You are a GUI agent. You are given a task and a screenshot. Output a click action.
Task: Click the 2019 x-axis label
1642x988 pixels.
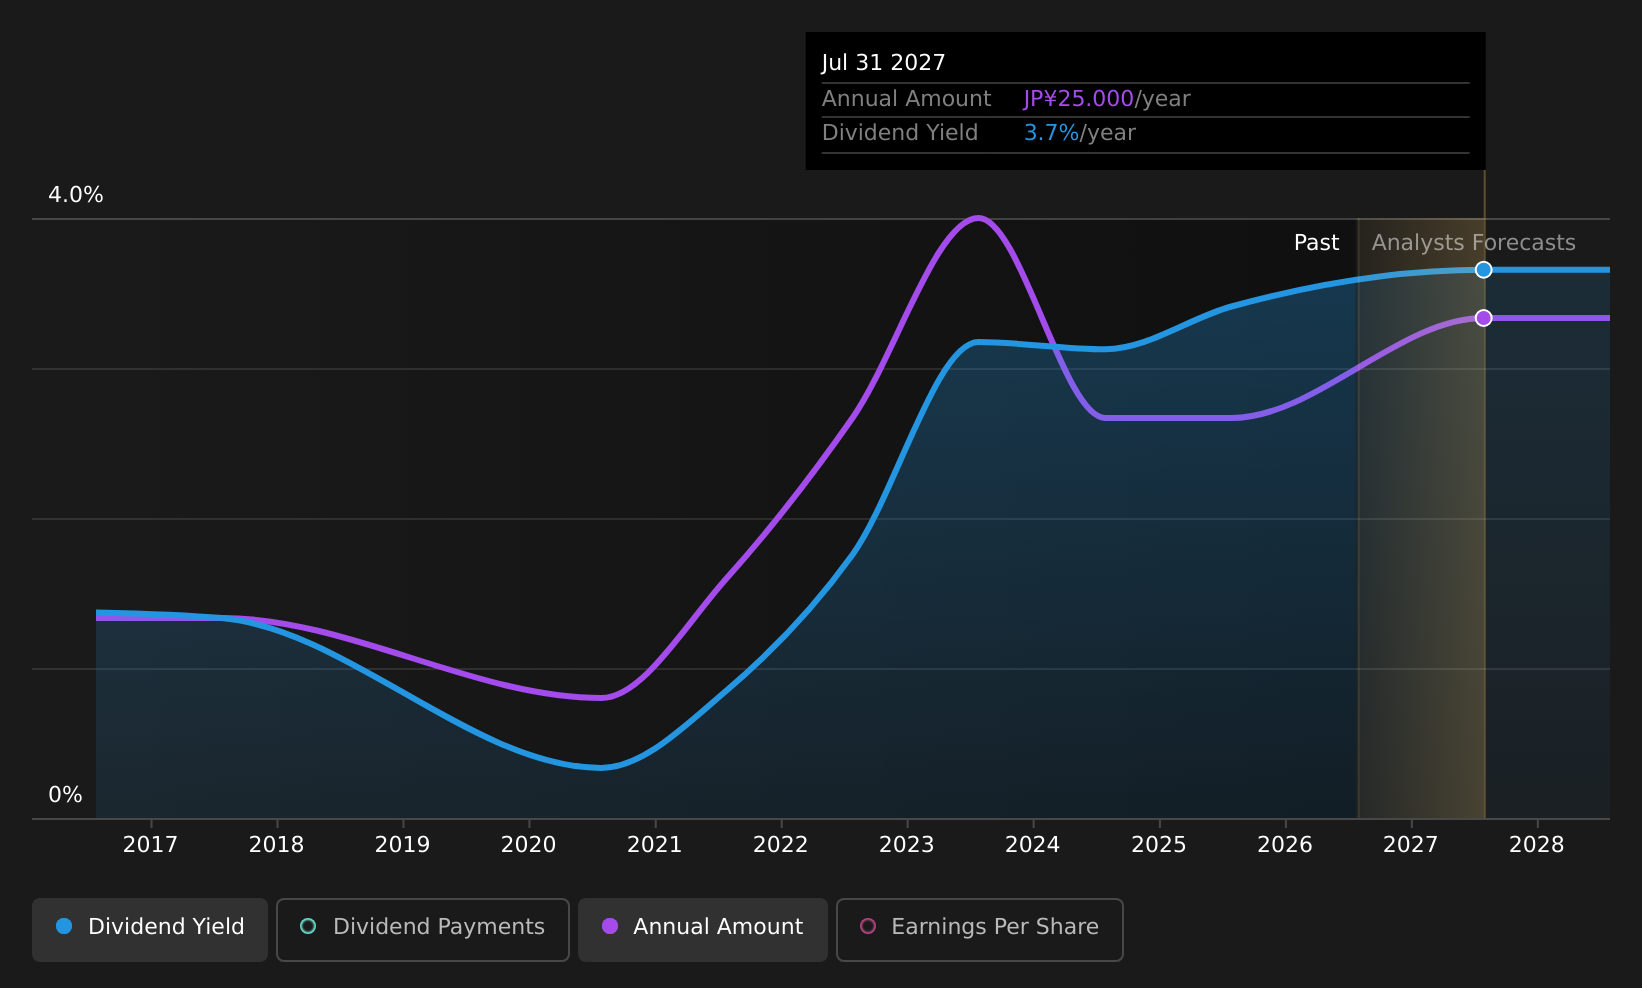[402, 845]
